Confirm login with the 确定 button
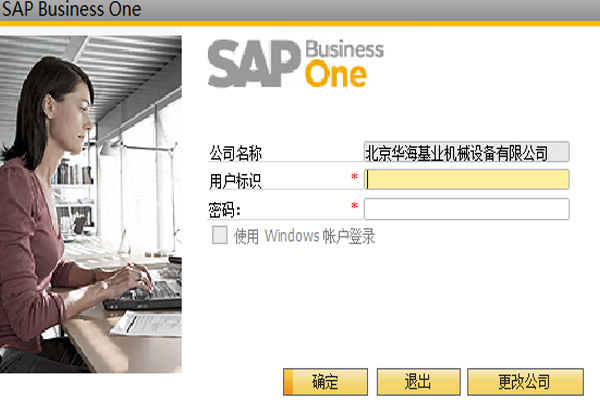This screenshot has width=600, height=400. coord(325,382)
